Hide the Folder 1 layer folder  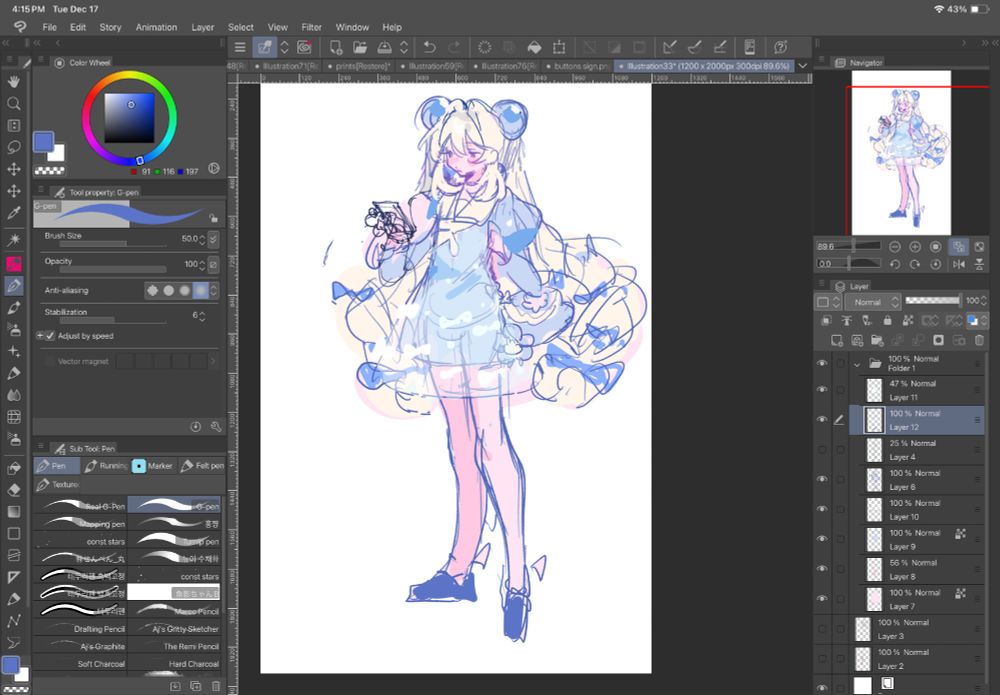(822, 363)
